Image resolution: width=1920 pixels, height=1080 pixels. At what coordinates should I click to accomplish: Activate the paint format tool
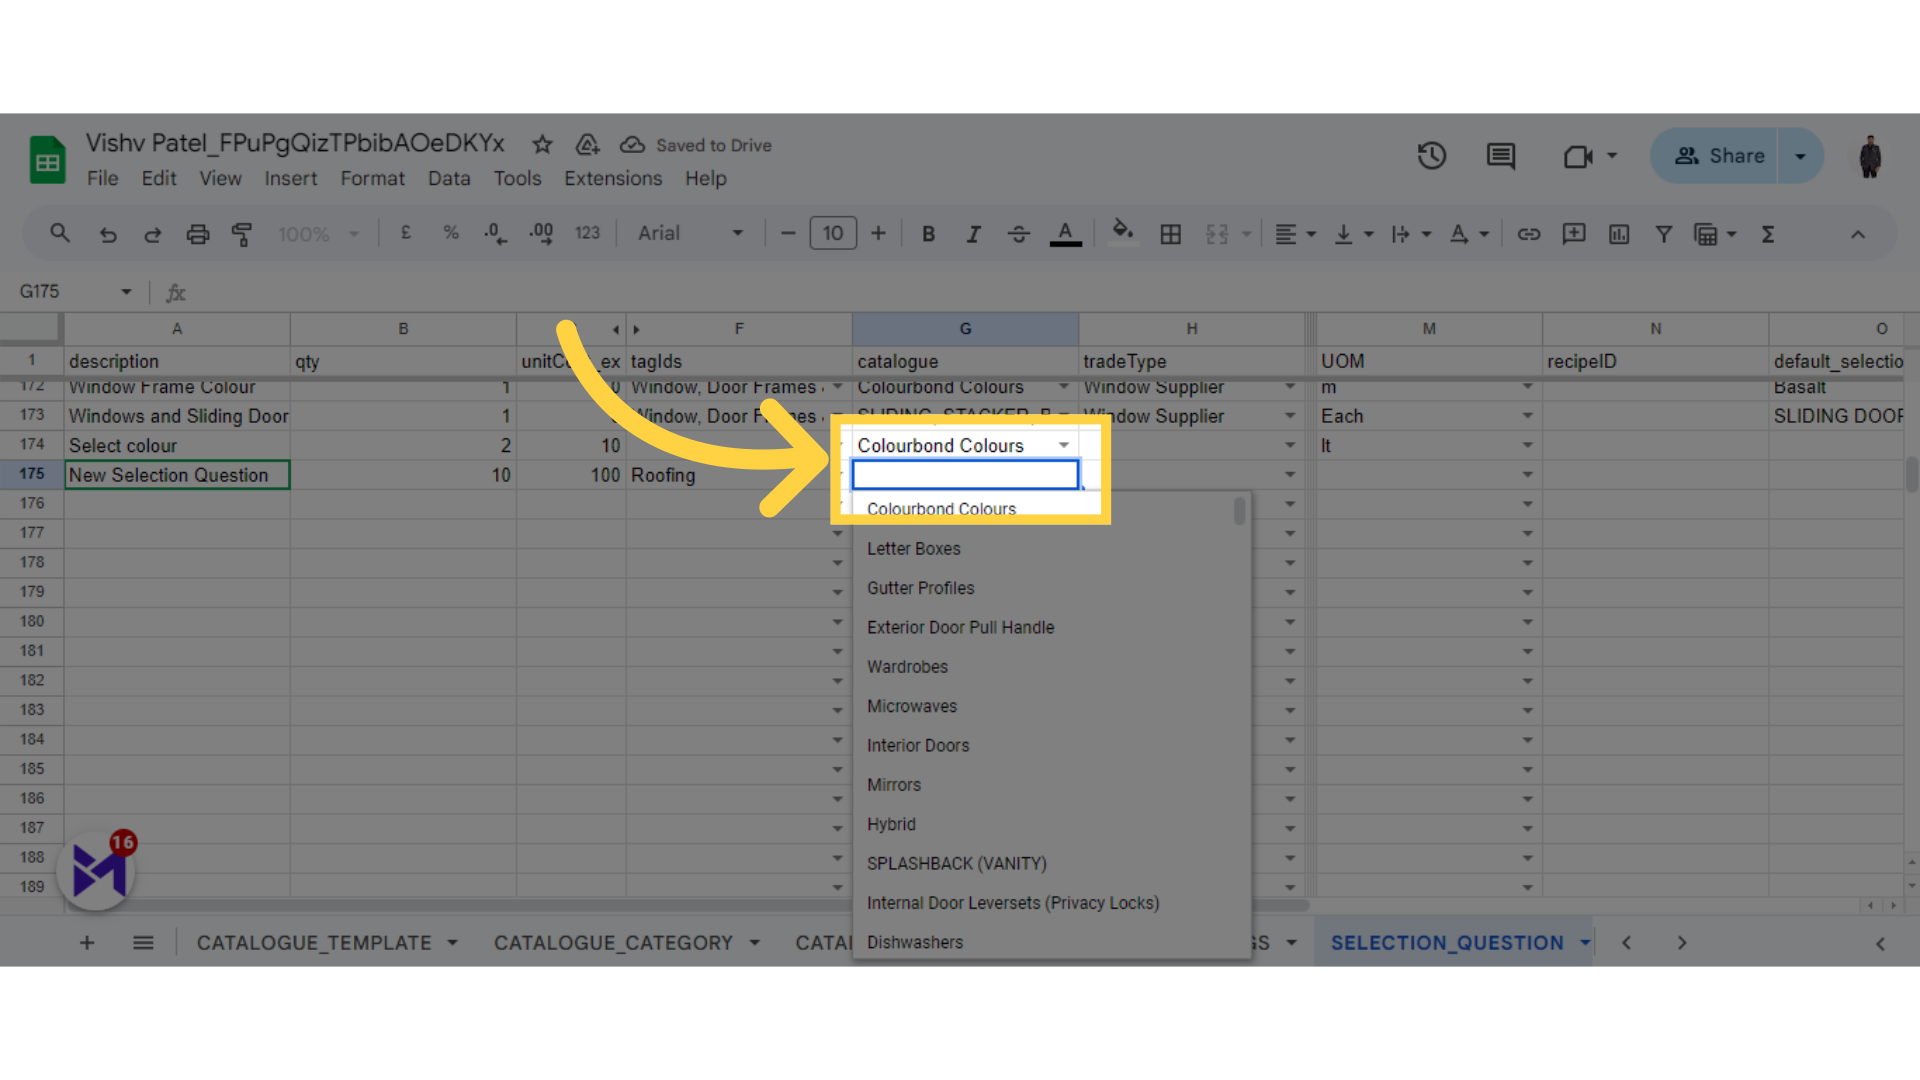point(242,234)
